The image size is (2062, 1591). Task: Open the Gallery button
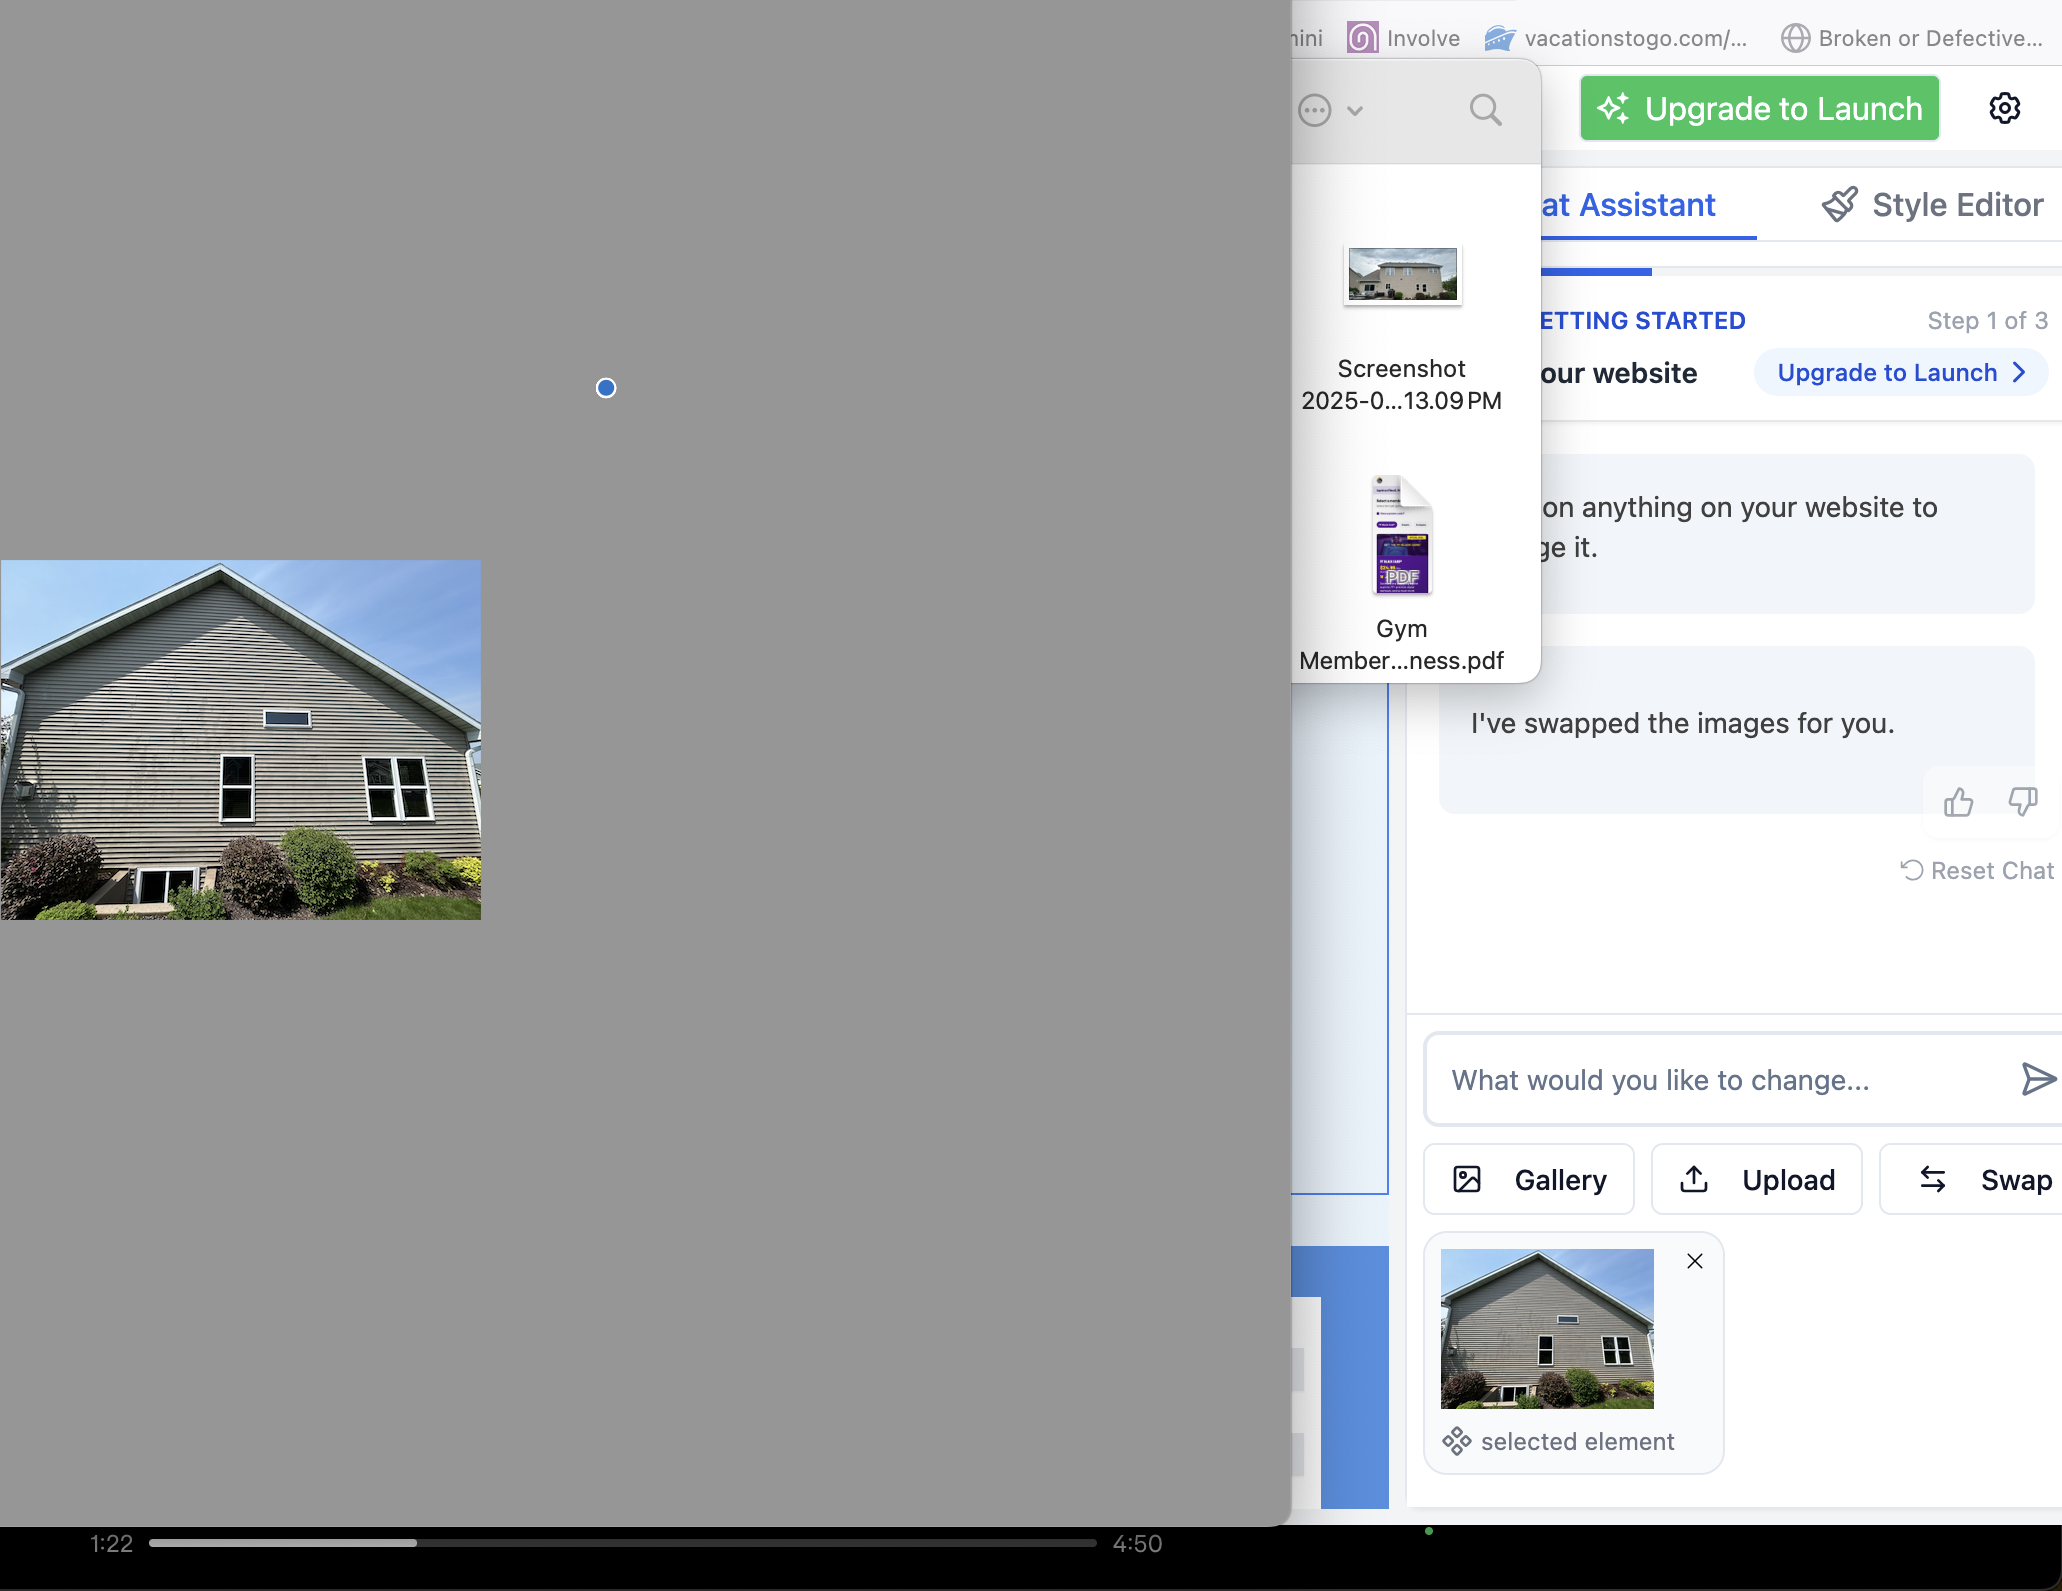click(1528, 1180)
